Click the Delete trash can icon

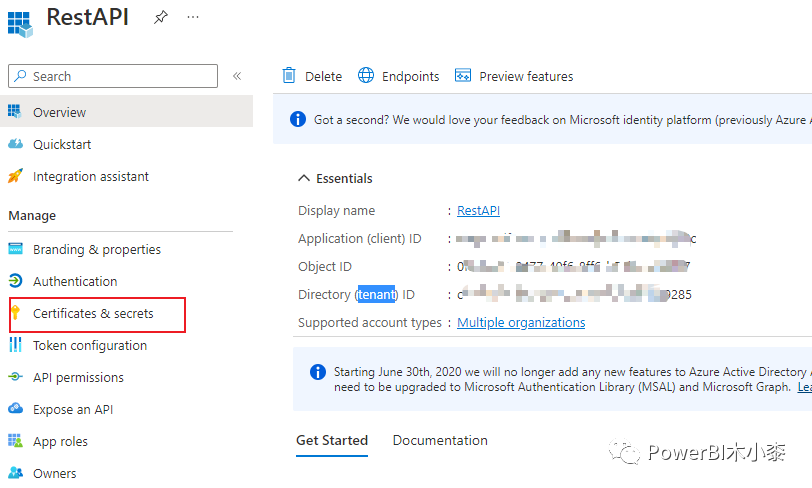click(x=289, y=76)
